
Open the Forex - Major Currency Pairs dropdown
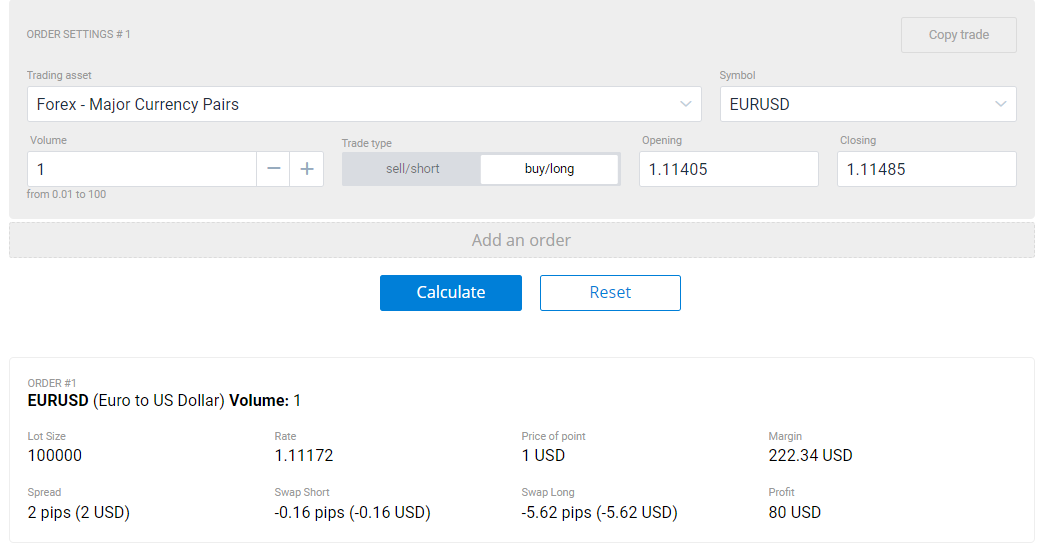click(x=350, y=104)
